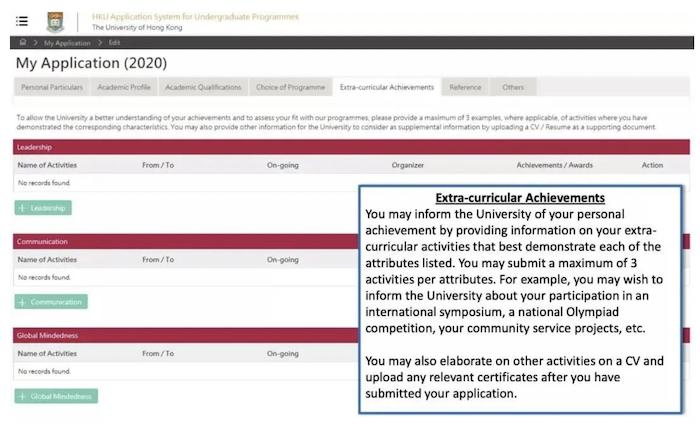Click the plus icon on Leadership button

point(24,208)
